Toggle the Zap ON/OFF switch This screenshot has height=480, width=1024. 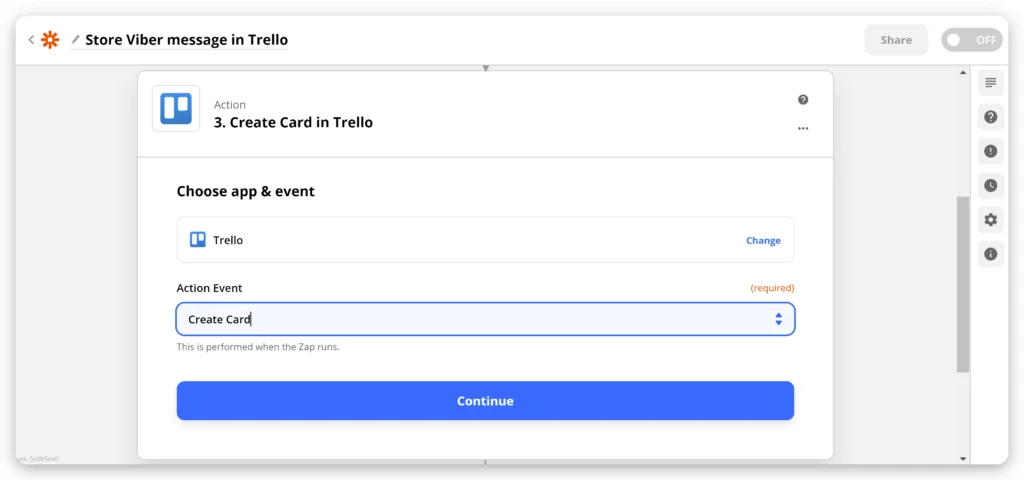(x=971, y=40)
